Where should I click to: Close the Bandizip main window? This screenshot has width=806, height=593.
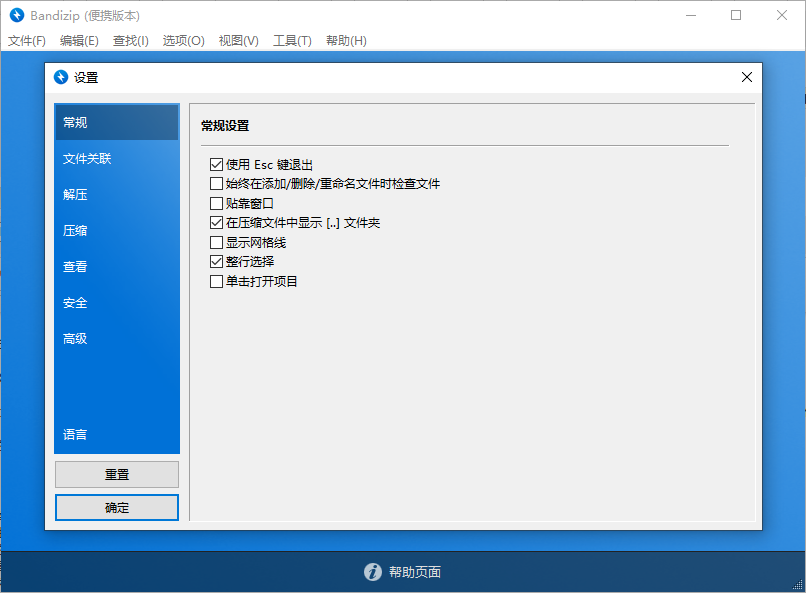click(782, 15)
